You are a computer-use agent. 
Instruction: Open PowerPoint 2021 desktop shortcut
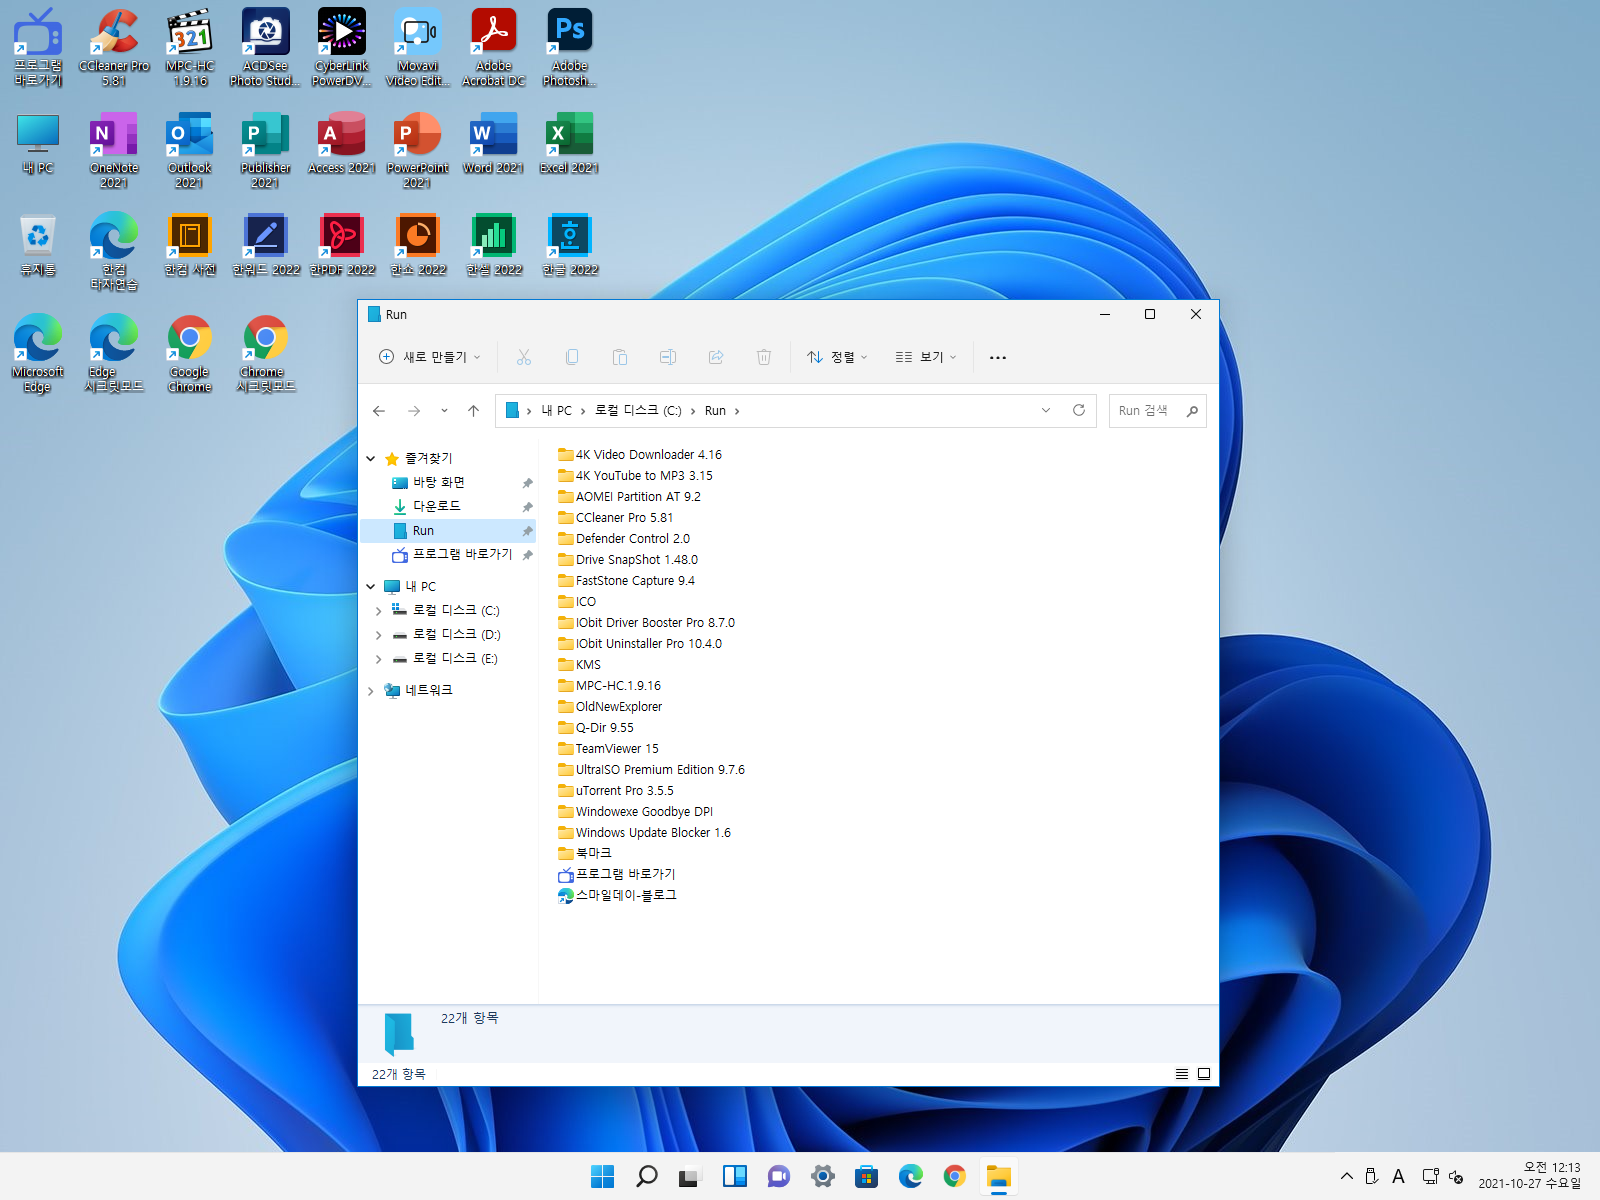pyautogui.click(x=418, y=150)
